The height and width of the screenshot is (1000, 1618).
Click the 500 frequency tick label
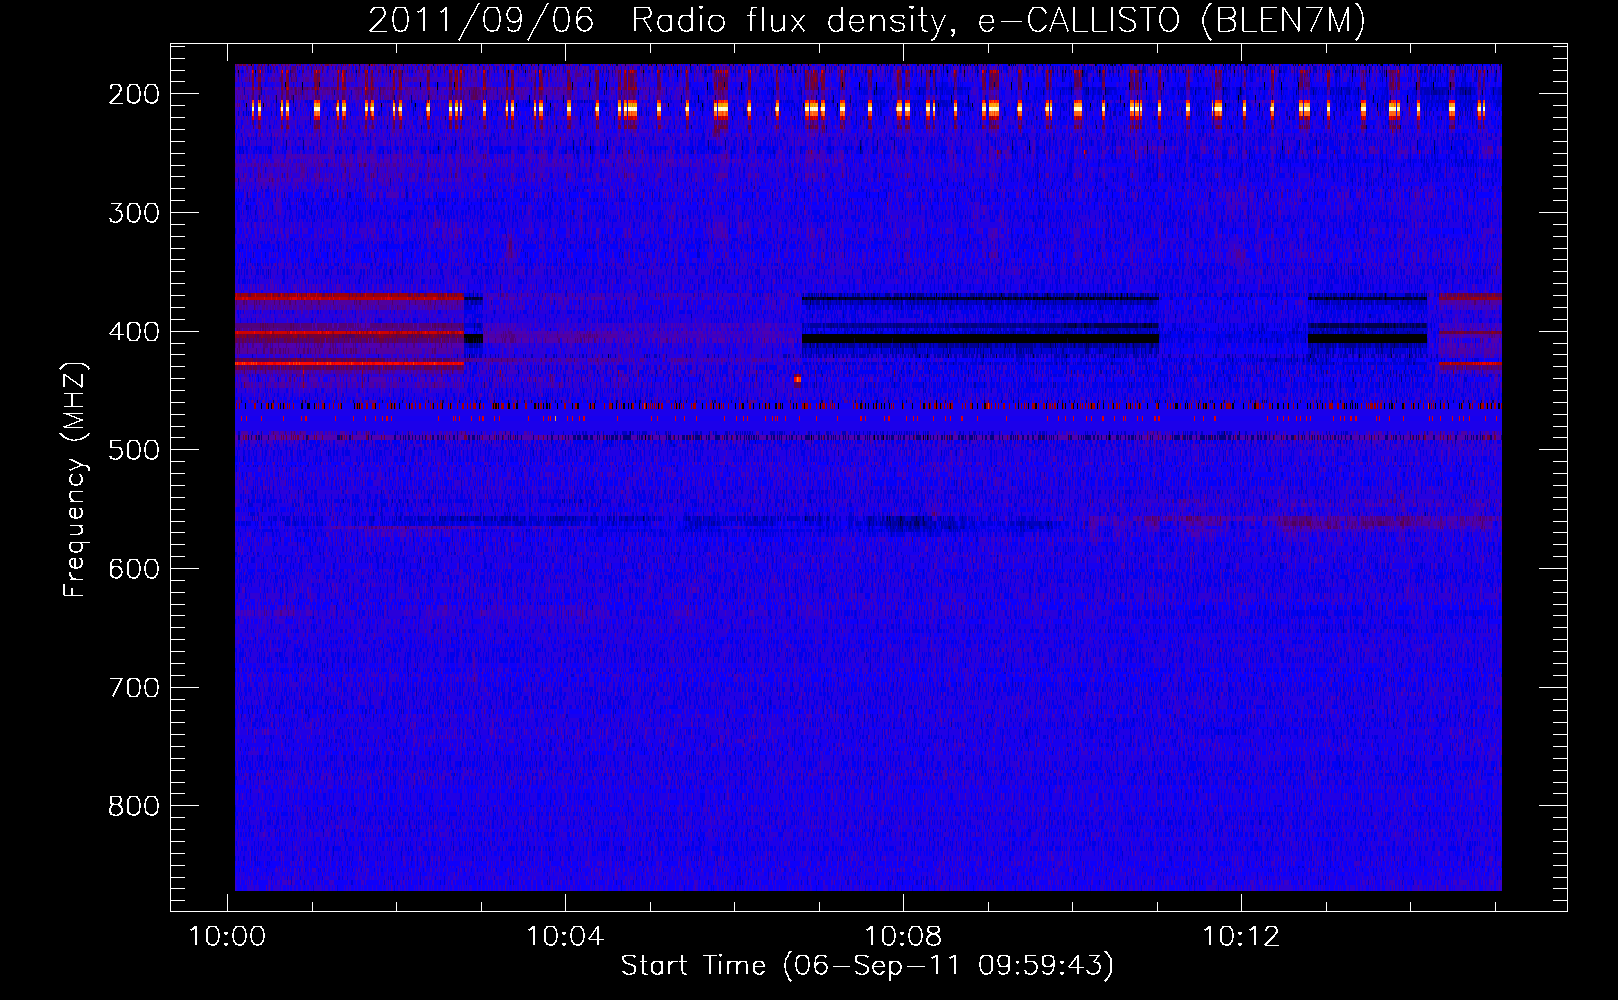point(133,450)
